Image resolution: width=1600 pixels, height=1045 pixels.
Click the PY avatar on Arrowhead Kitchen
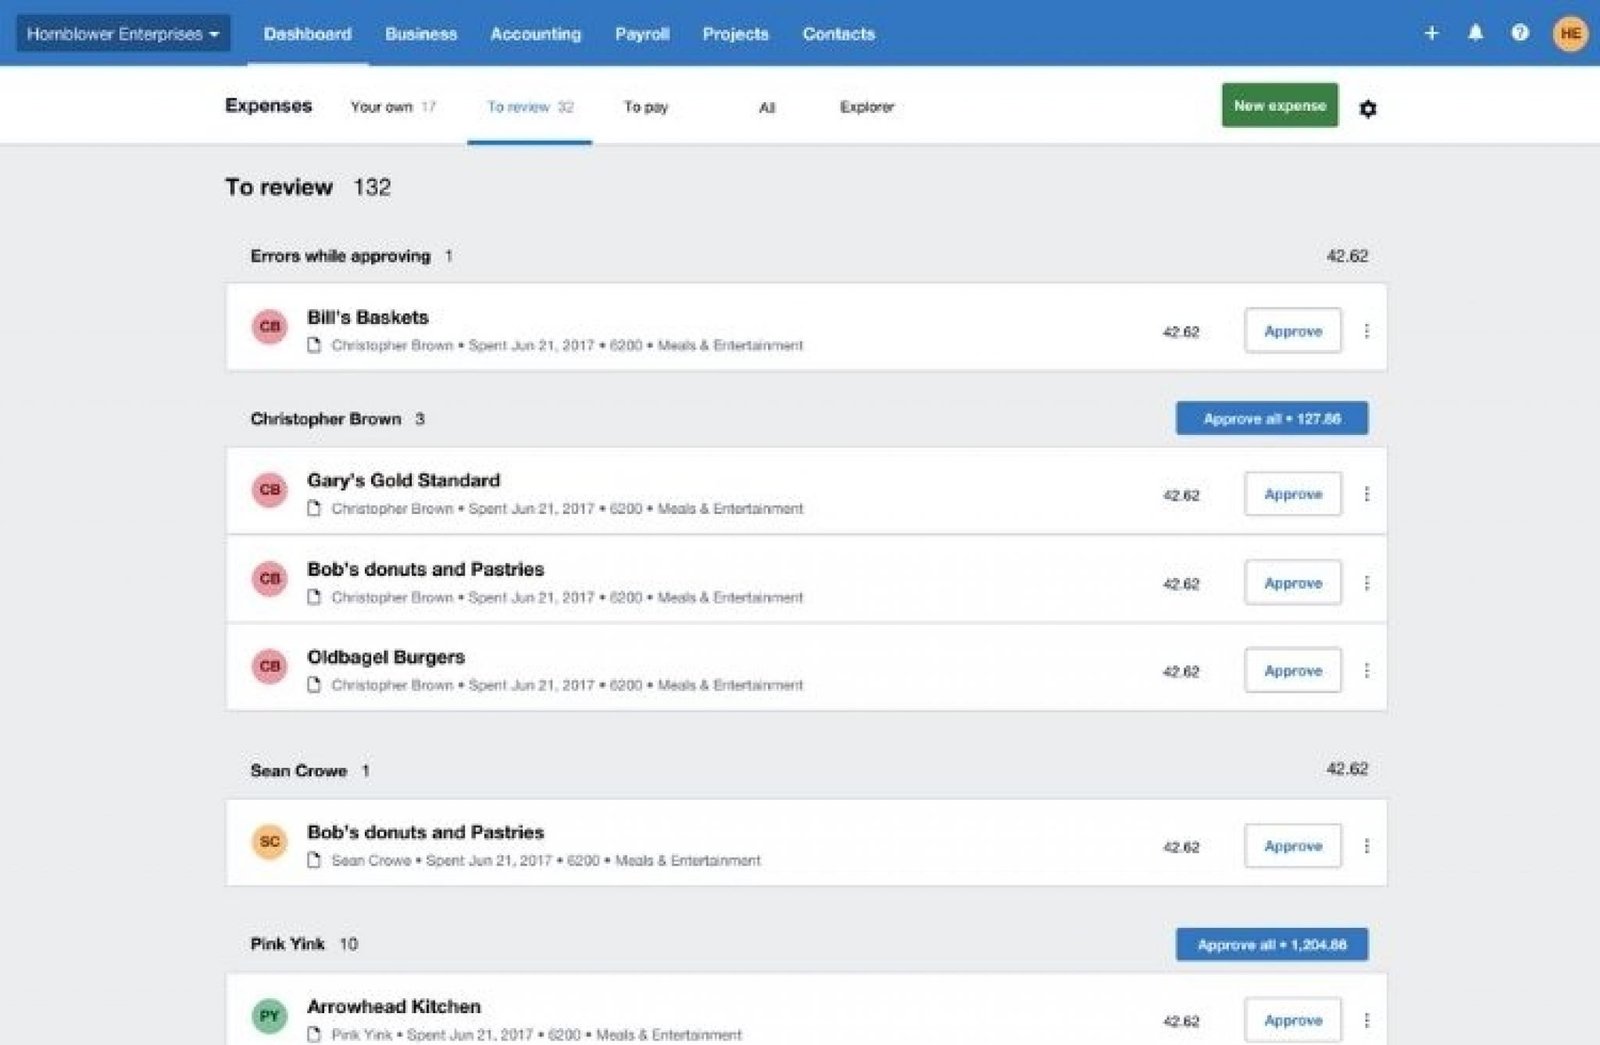click(269, 1016)
